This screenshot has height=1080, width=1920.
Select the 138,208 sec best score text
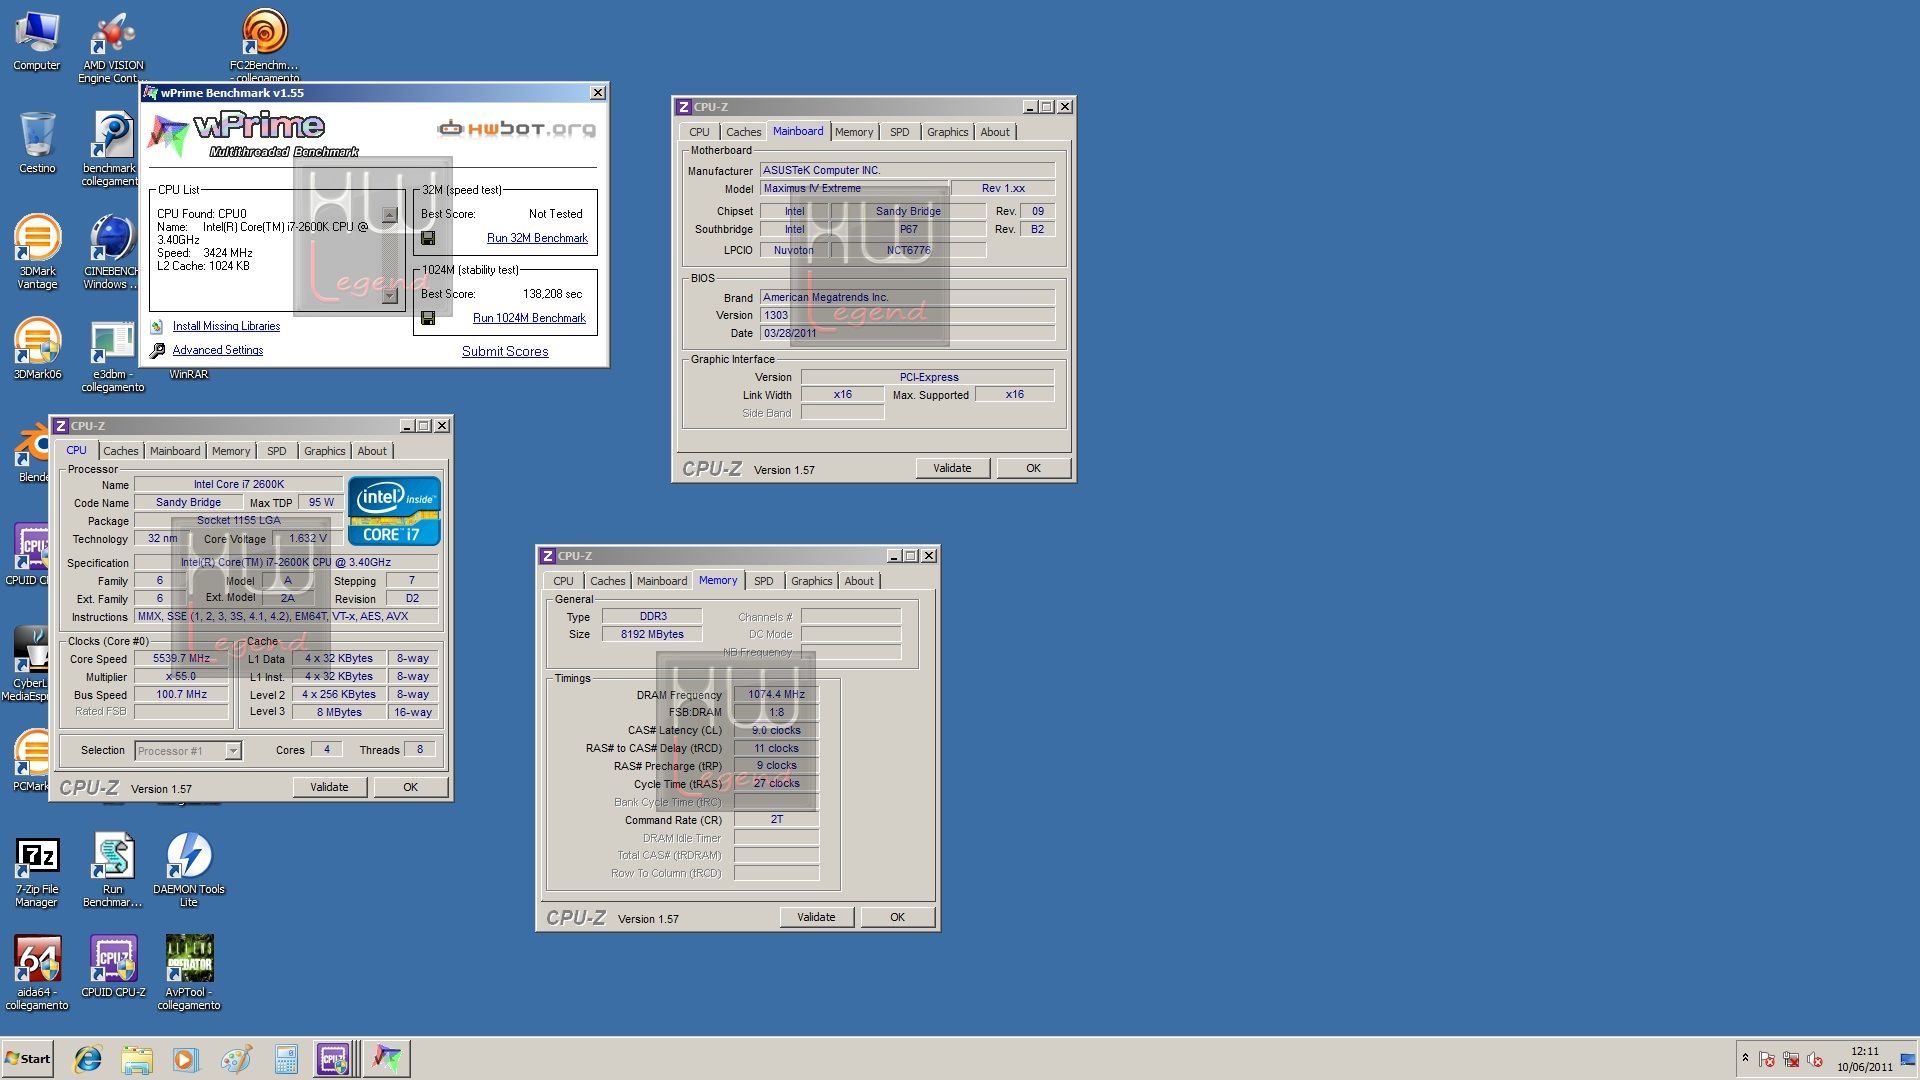[552, 294]
